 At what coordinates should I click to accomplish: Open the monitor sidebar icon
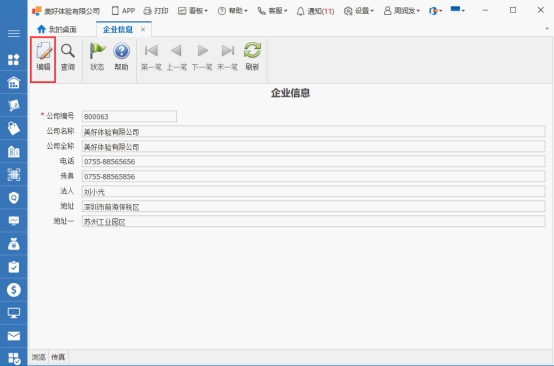click(x=14, y=313)
